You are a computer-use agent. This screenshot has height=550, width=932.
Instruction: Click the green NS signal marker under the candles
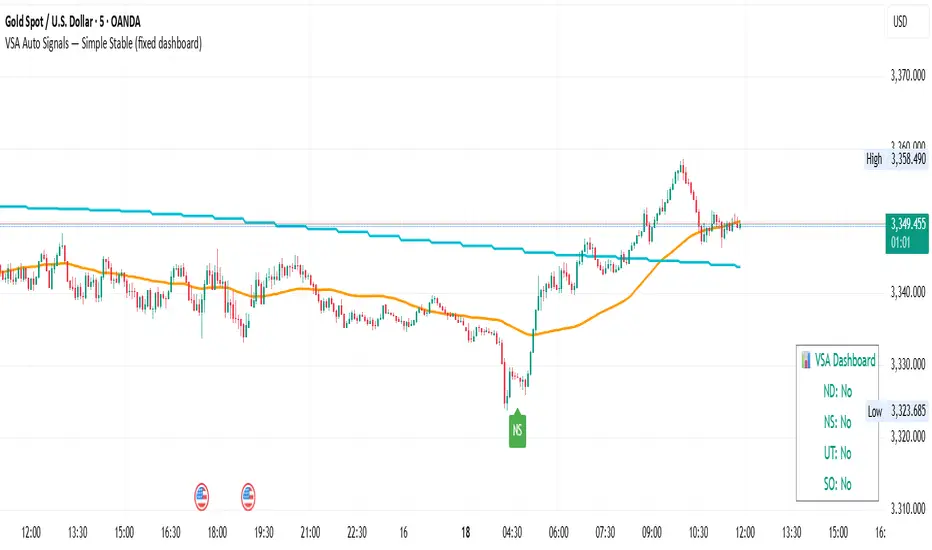pos(517,431)
